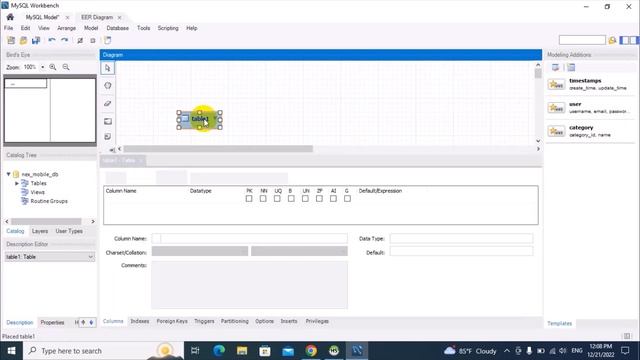Select the hand pan tool
This screenshot has height=360, width=640.
[108, 86]
